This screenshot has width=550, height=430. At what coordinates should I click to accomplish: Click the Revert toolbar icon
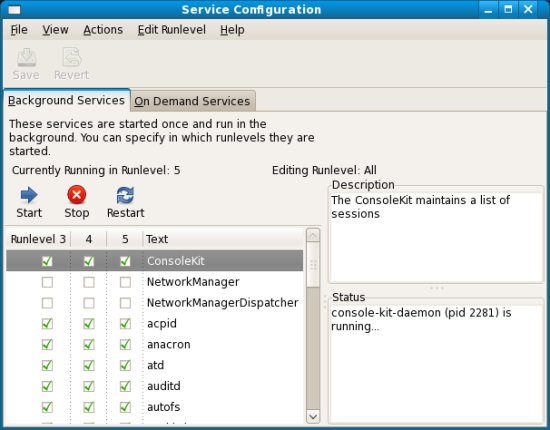pos(72,58)
